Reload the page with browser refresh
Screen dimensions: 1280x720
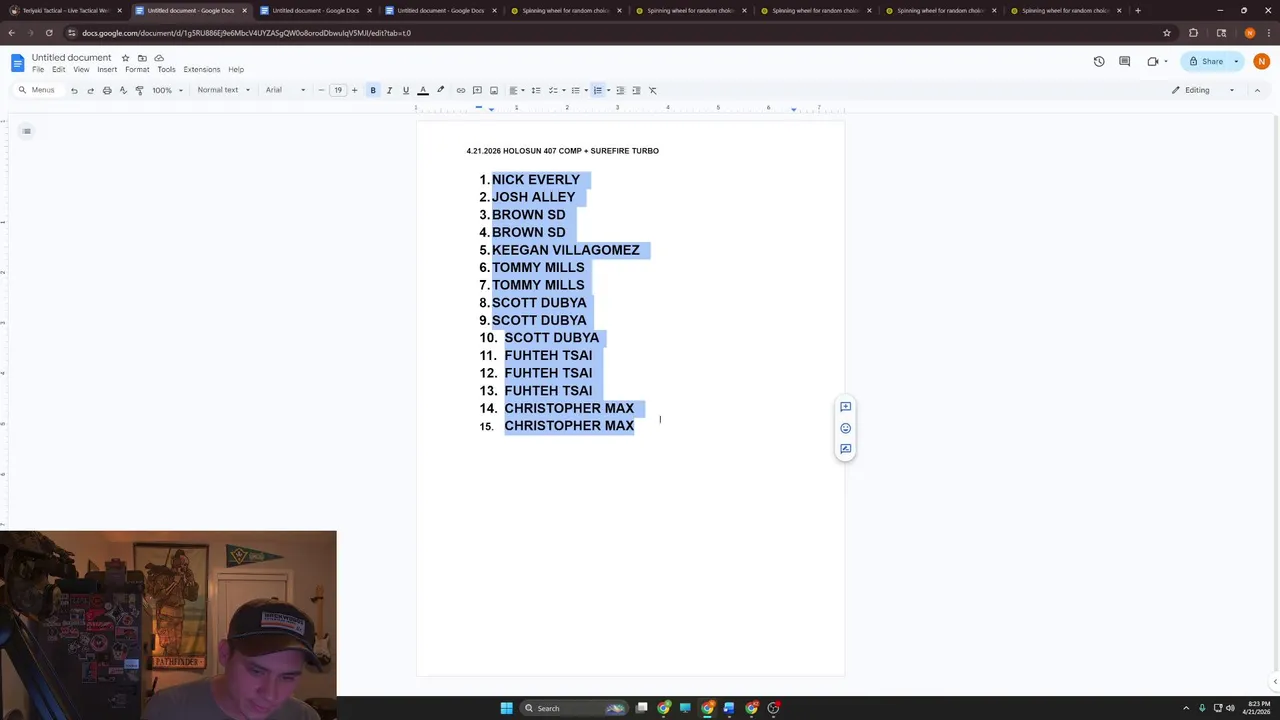[x=49, y=33]
